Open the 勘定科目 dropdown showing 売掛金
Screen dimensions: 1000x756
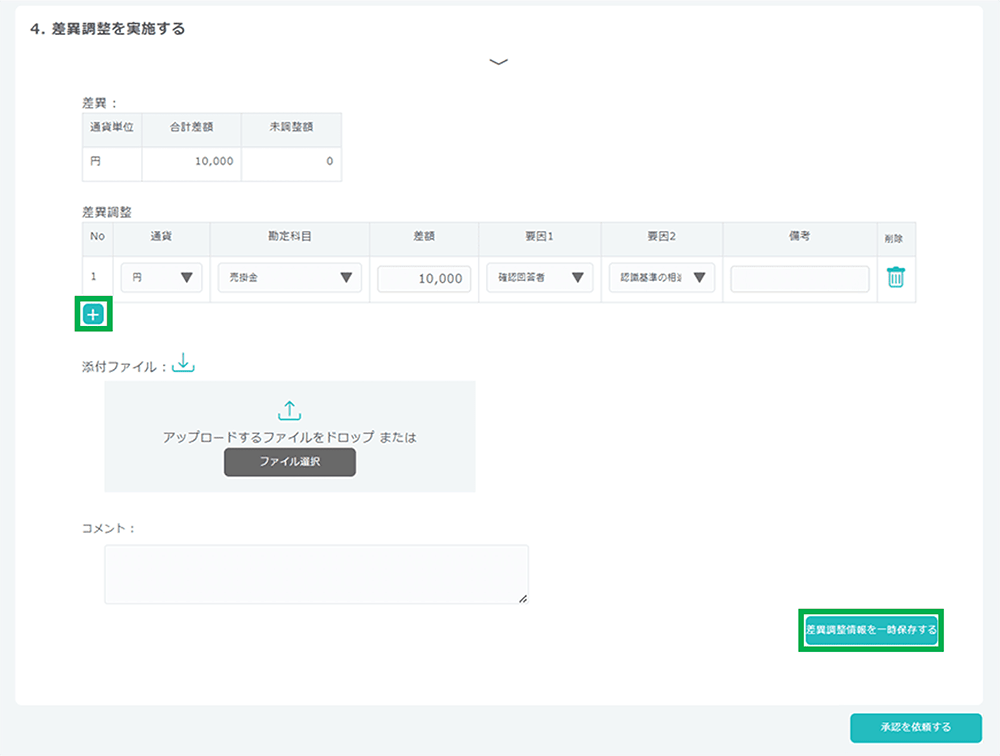coord(290,278)
